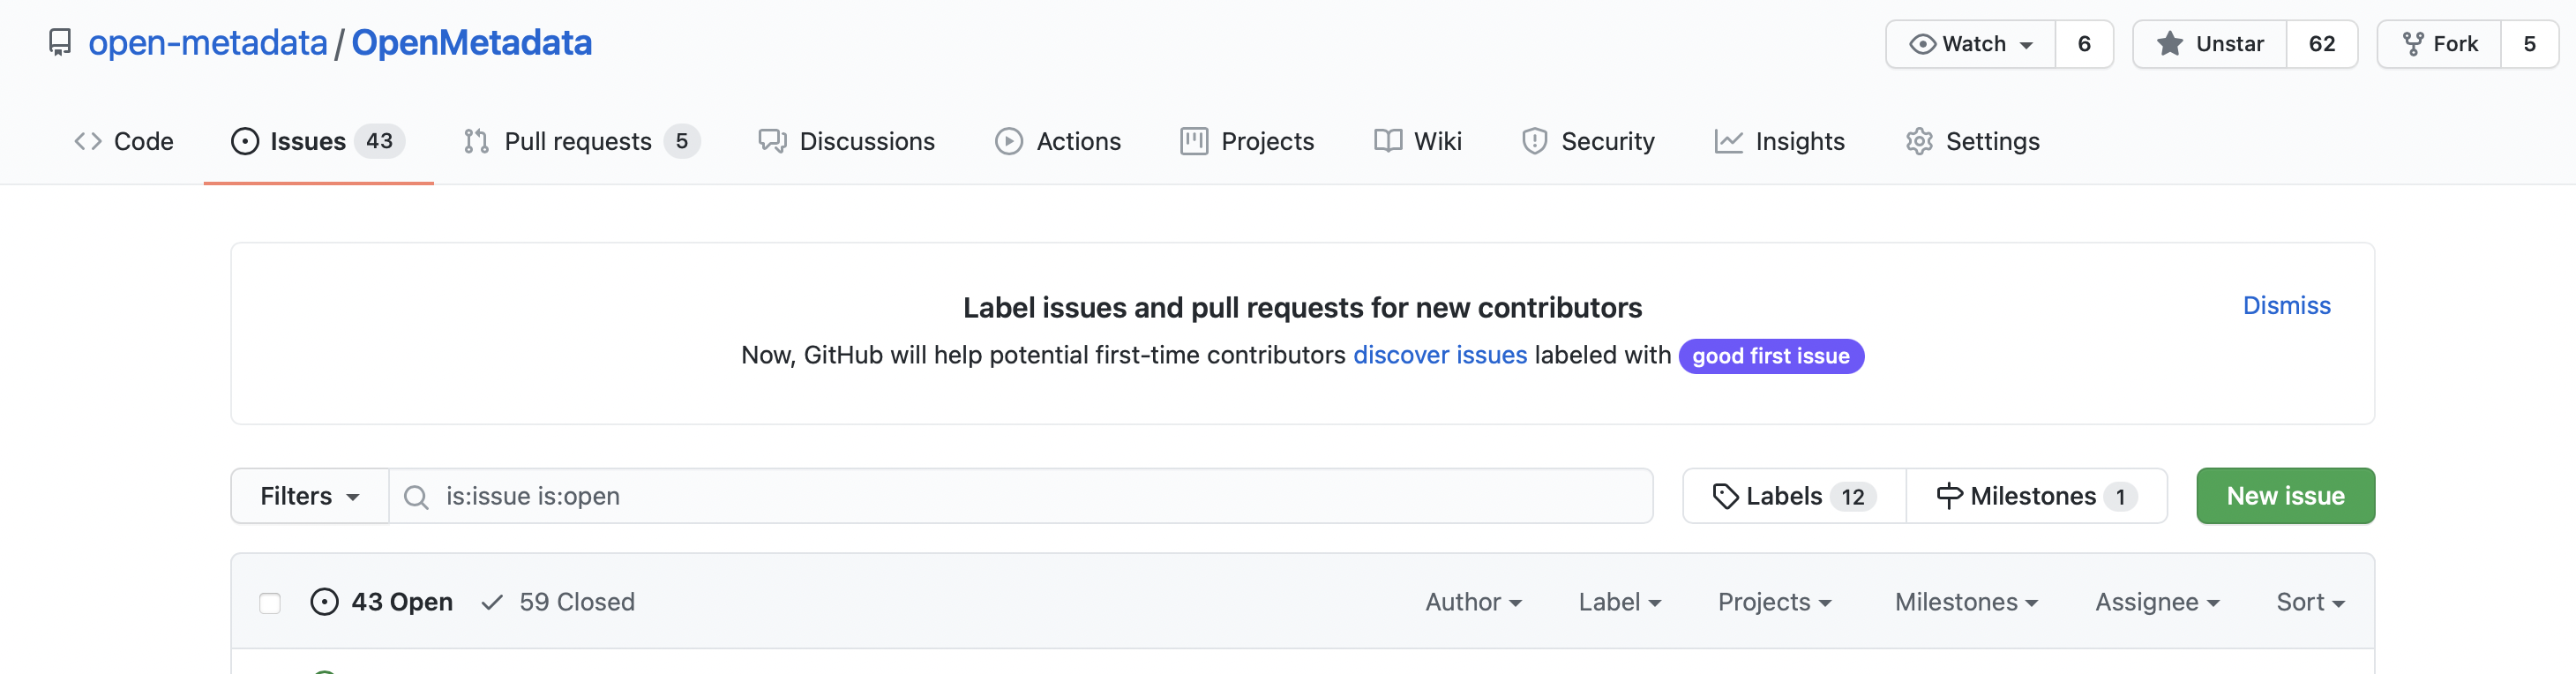Open the Watch dropdown
The height and width of the screenshot is (674, 2576).
[x=1971, y=43]
